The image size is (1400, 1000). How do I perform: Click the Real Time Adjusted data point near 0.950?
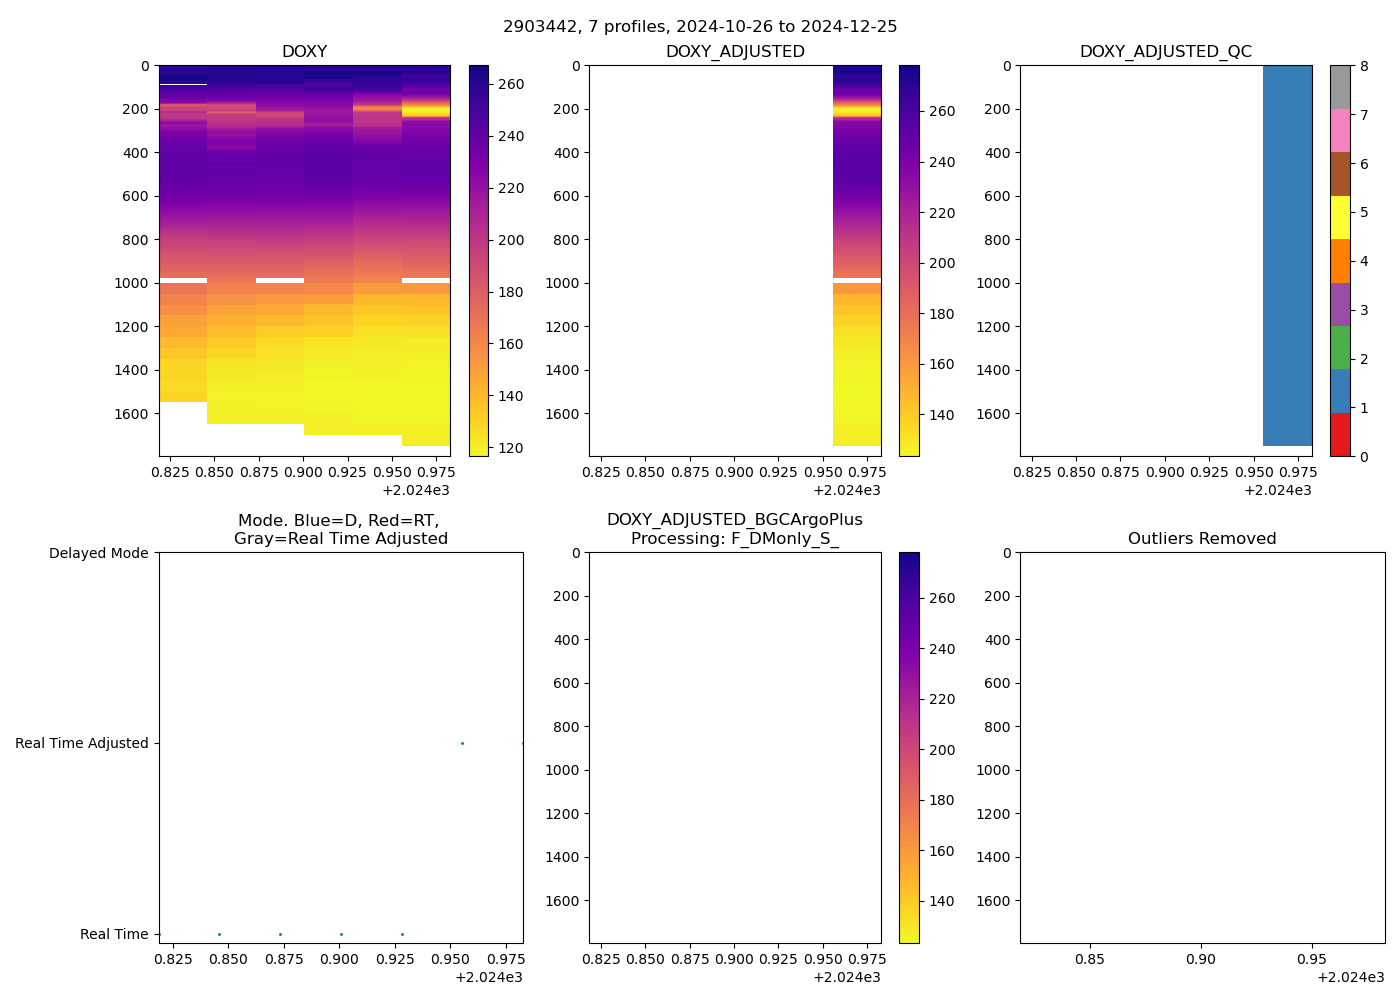(x=462, y=743)
